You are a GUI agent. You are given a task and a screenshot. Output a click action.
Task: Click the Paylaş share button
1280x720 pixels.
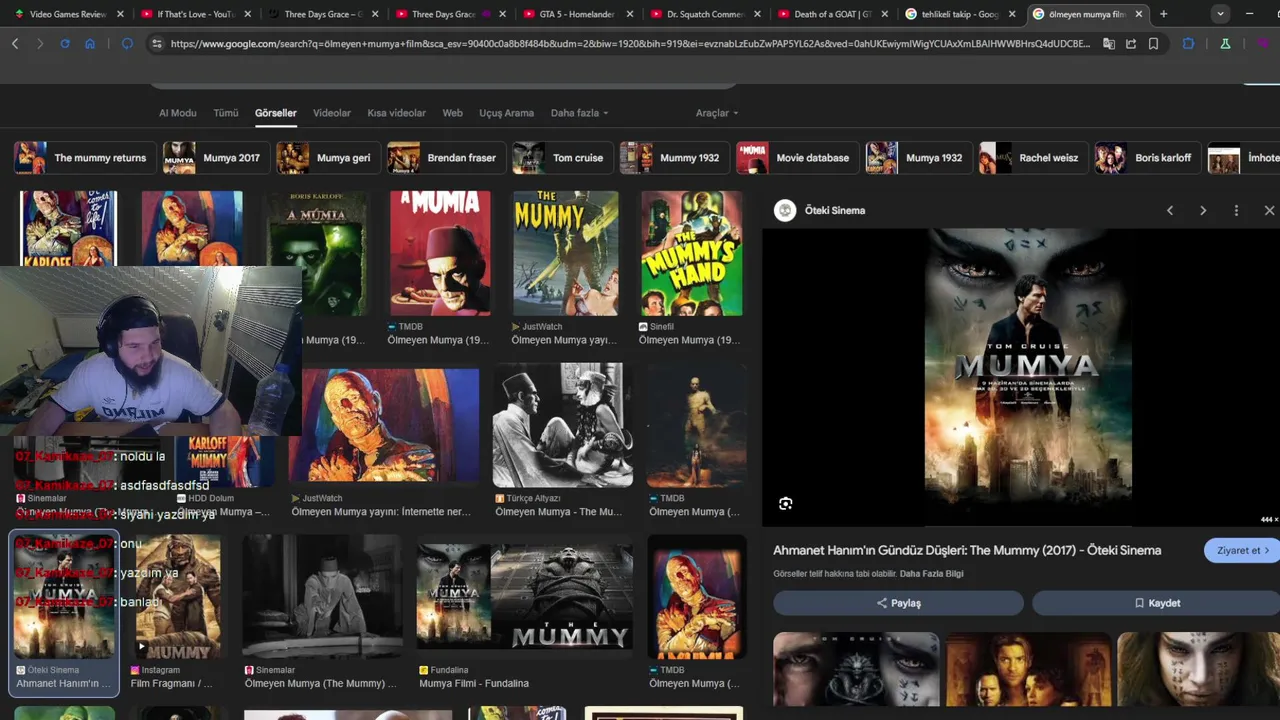click(898, 603)
